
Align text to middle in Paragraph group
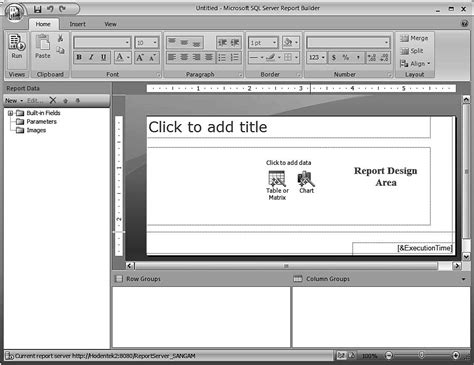click(184, 42)
